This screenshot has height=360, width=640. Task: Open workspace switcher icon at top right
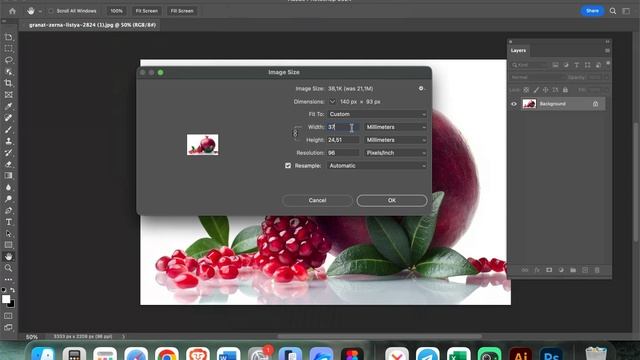[626, 11]
